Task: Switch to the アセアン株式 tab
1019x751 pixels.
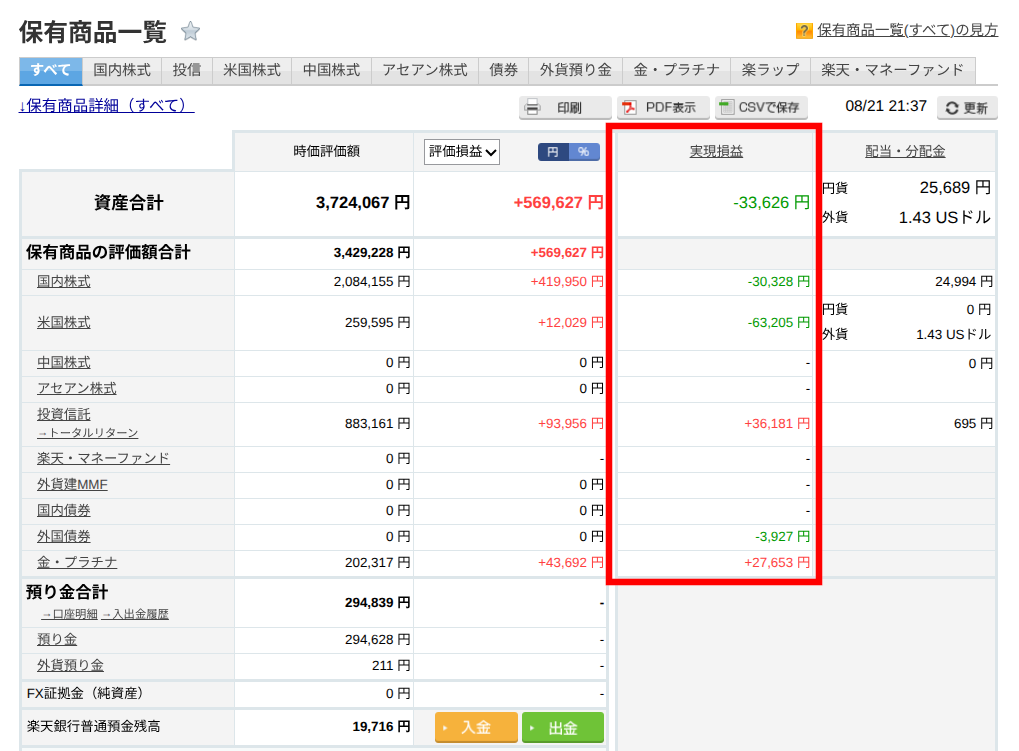Action: point(425,70)
